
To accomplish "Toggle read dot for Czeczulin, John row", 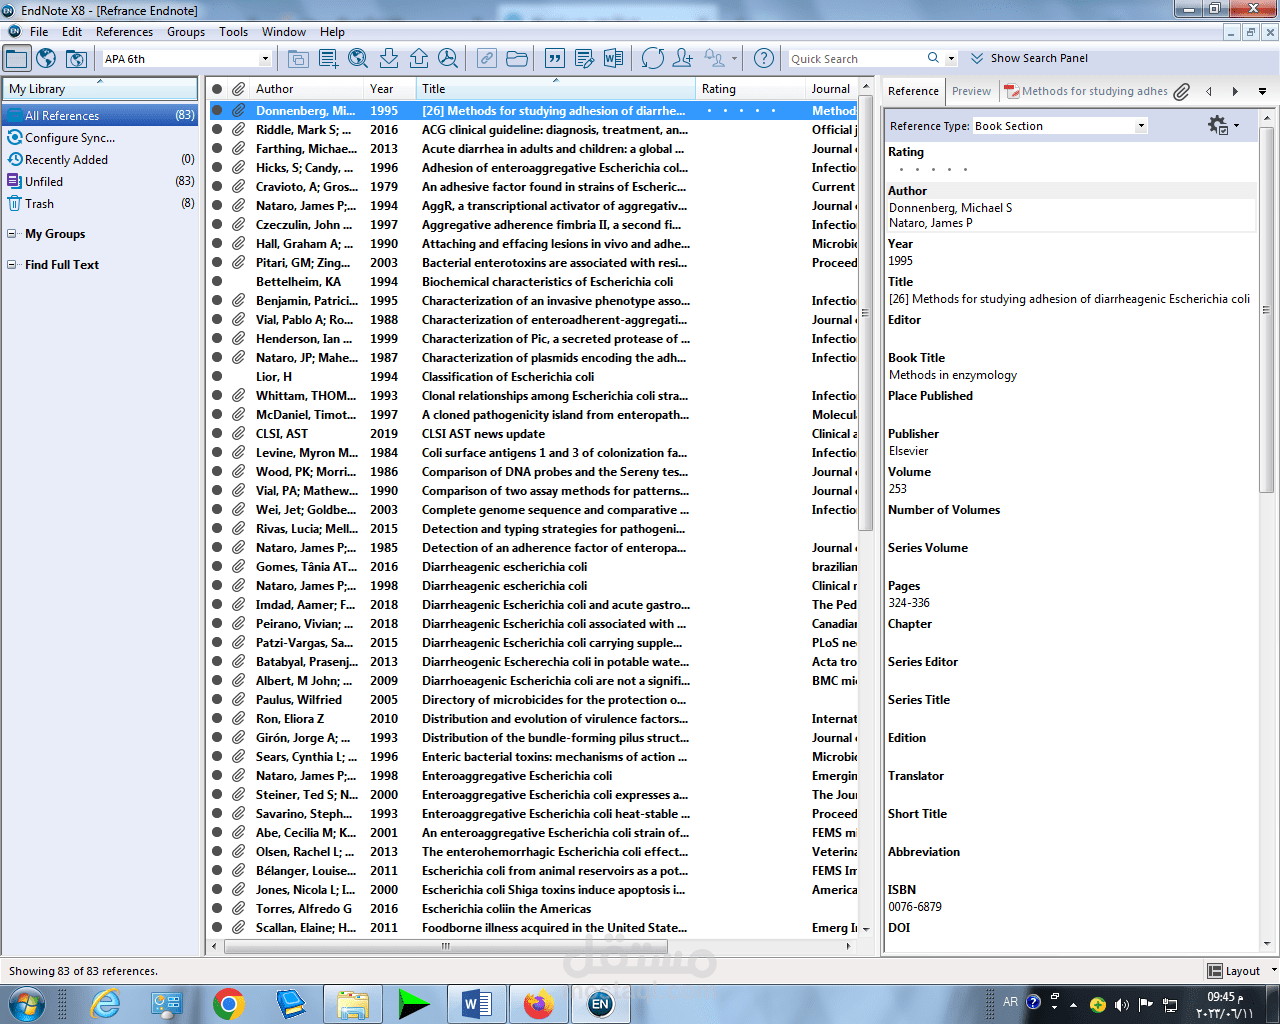I will pyautogui.click(x=217, y=225).
